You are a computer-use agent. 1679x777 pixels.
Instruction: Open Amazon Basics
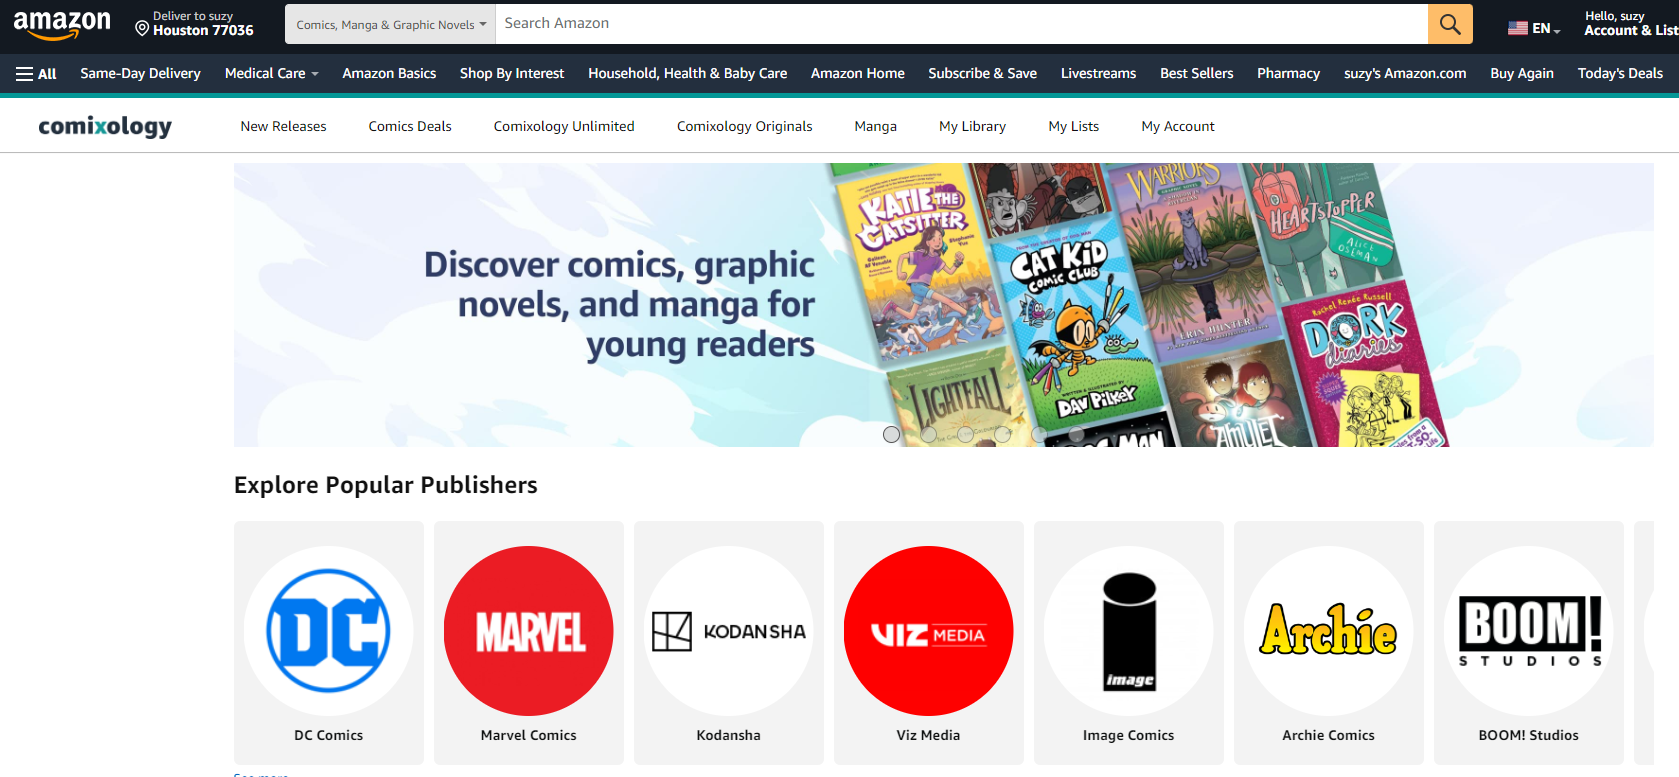click(x=389, y=74)
